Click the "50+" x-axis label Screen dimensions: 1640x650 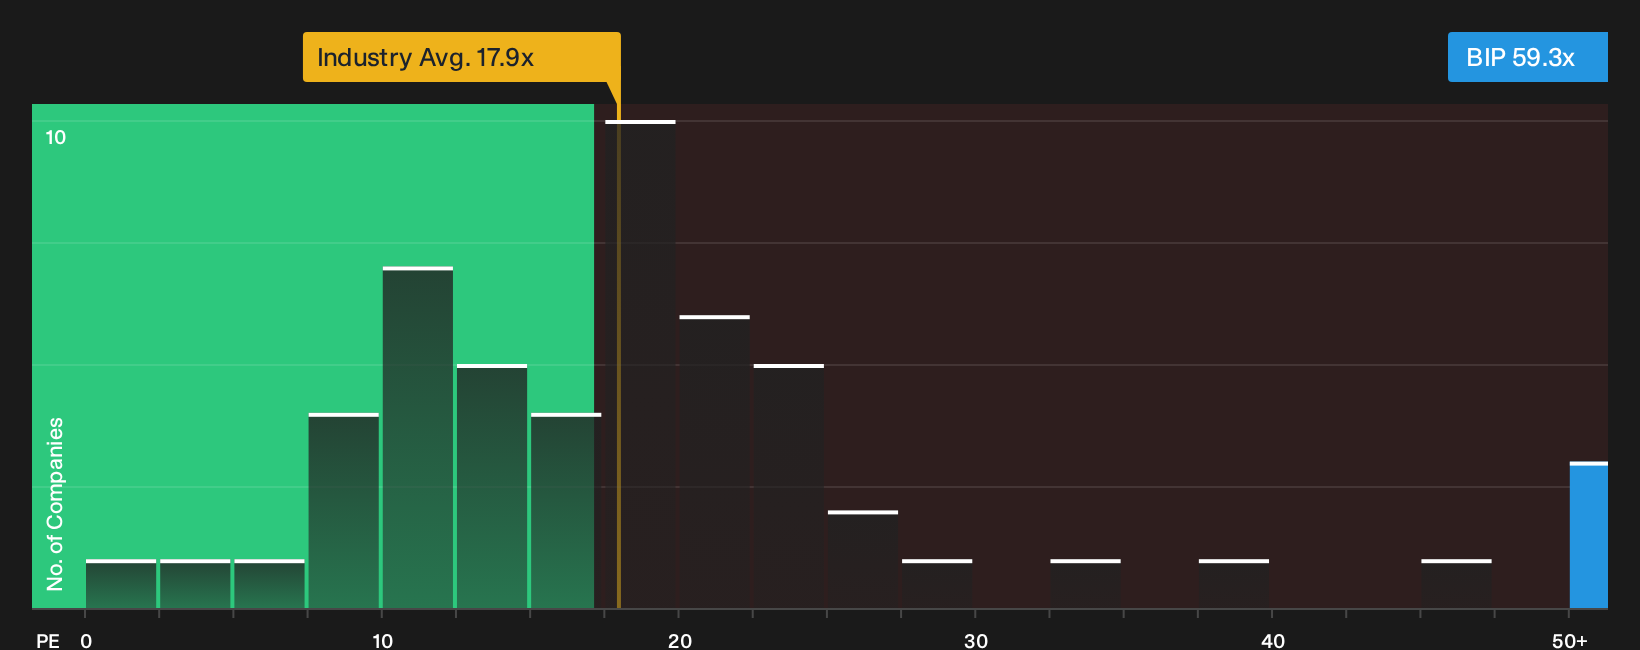[x=1570, y=640]
